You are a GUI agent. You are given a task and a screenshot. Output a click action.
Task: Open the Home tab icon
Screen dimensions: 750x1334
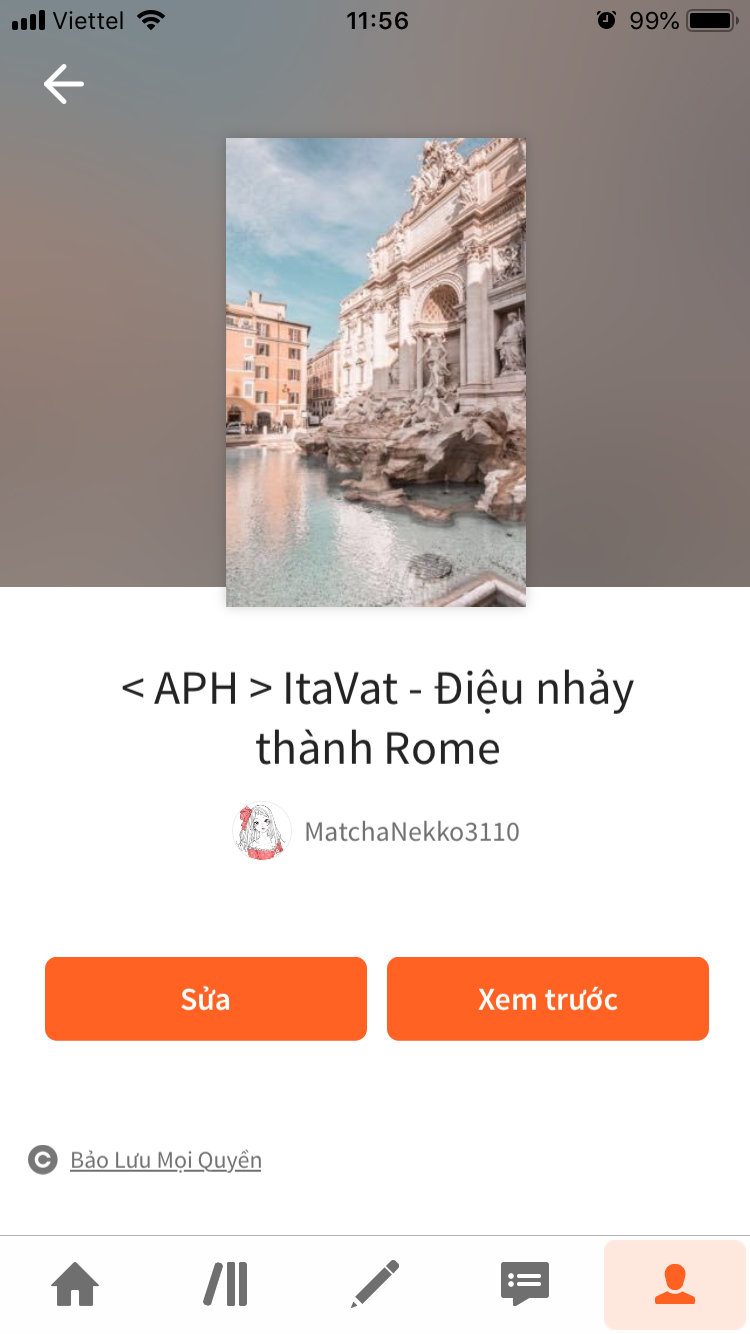click(76, 1285)
